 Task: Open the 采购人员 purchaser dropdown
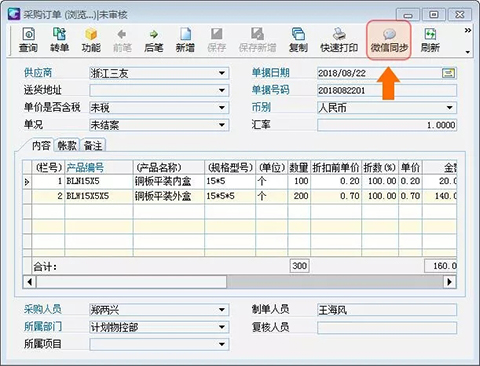pos(222,310)
